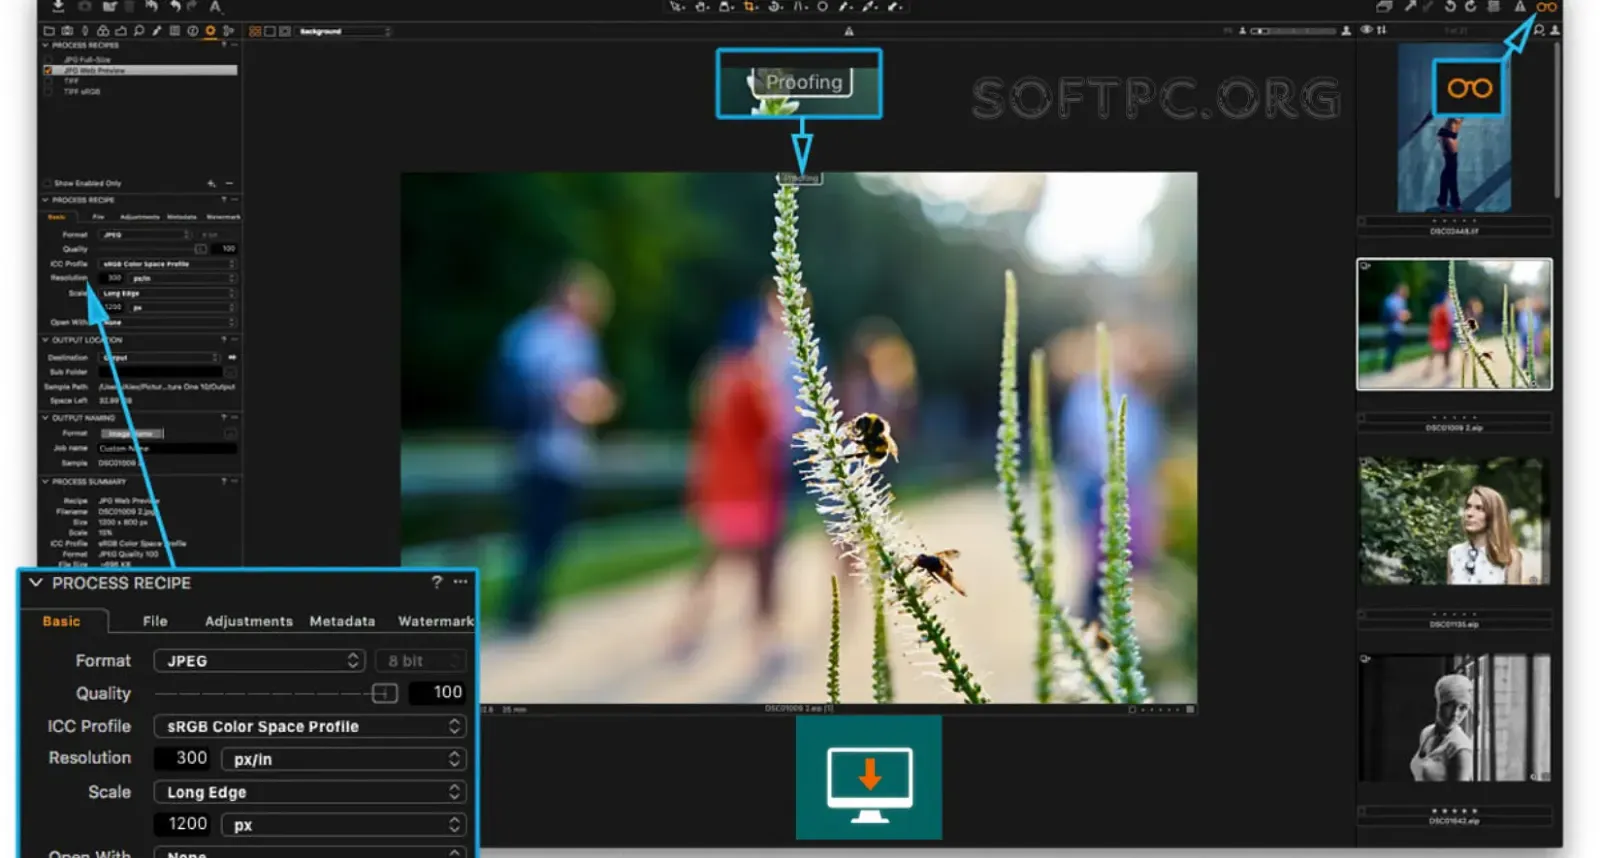Screen dimensions: 1600x858
Task: Collapse the Process Summary panel
Action: tap(46, 481)
